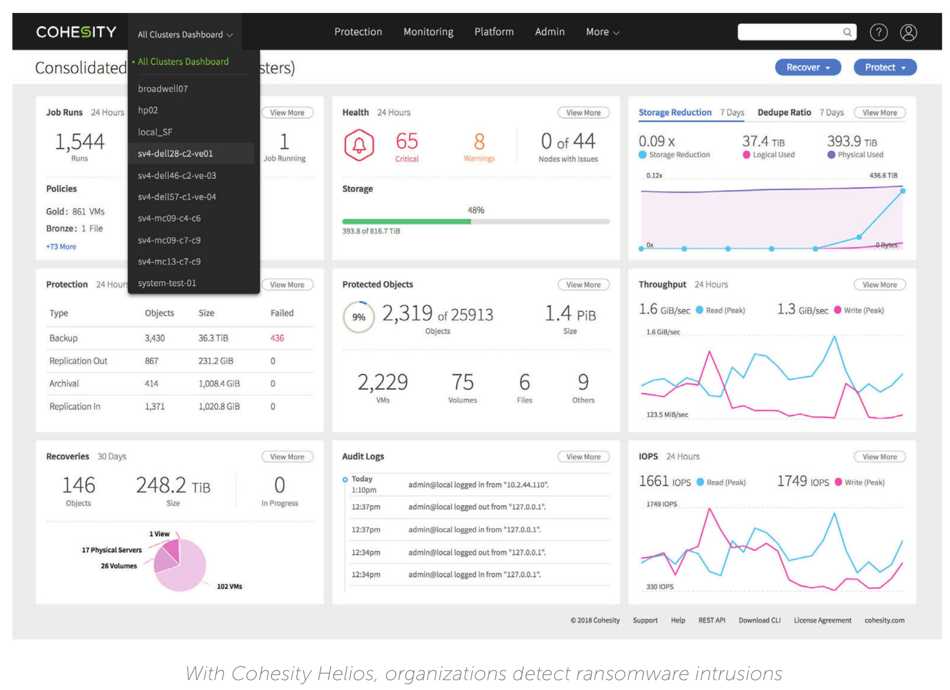Click the Archival row label
The height and width of the screenshot is (690, 950).
[64, 383]
